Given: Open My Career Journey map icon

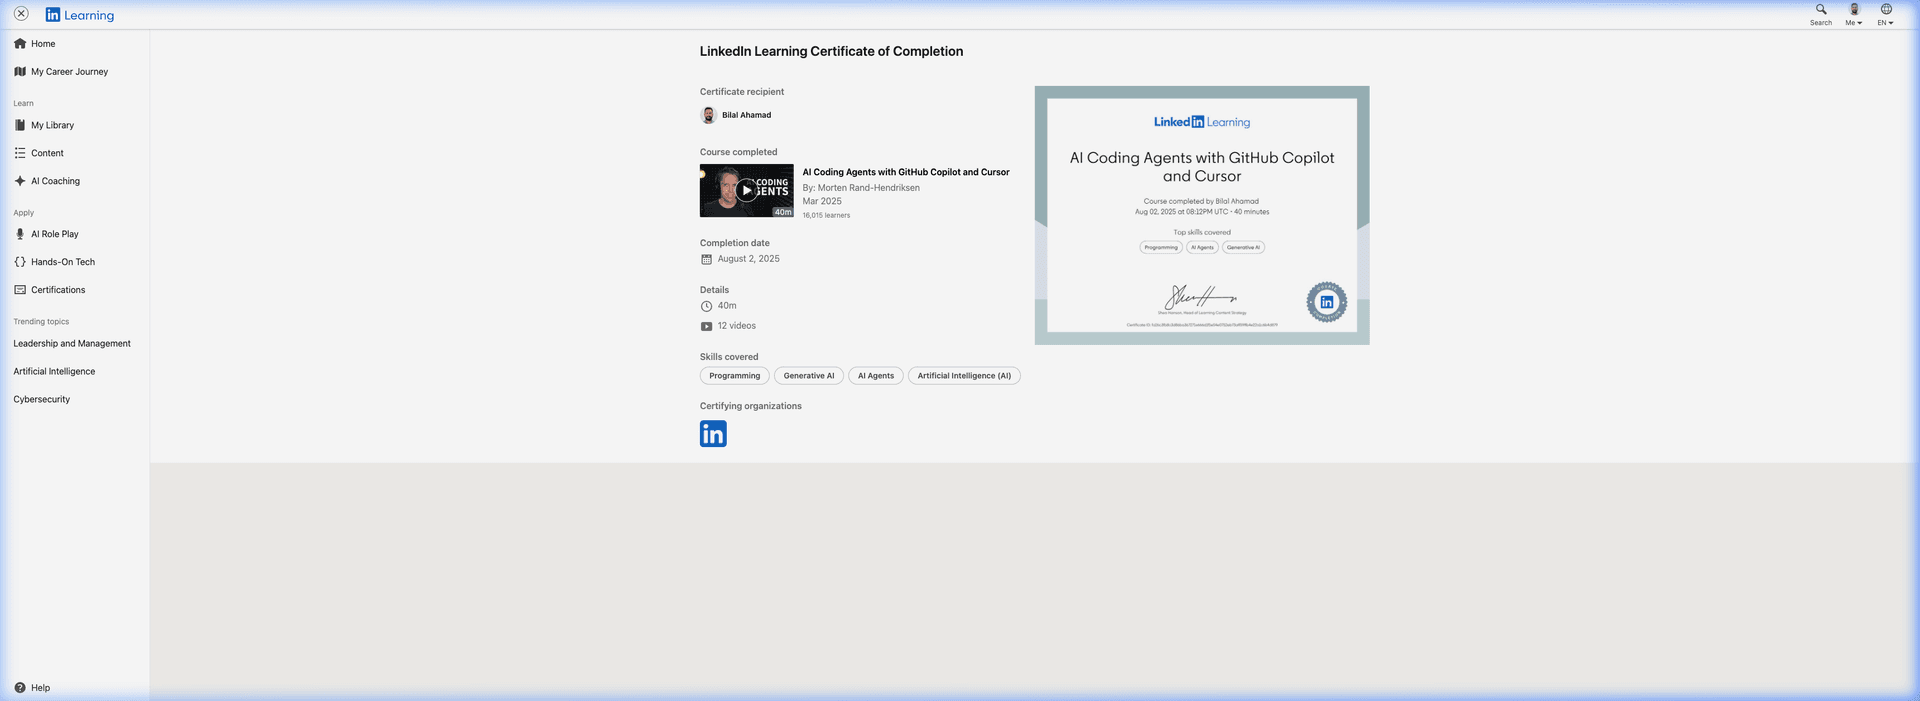Looking at the screenshot, I should [x=20, y=72].
